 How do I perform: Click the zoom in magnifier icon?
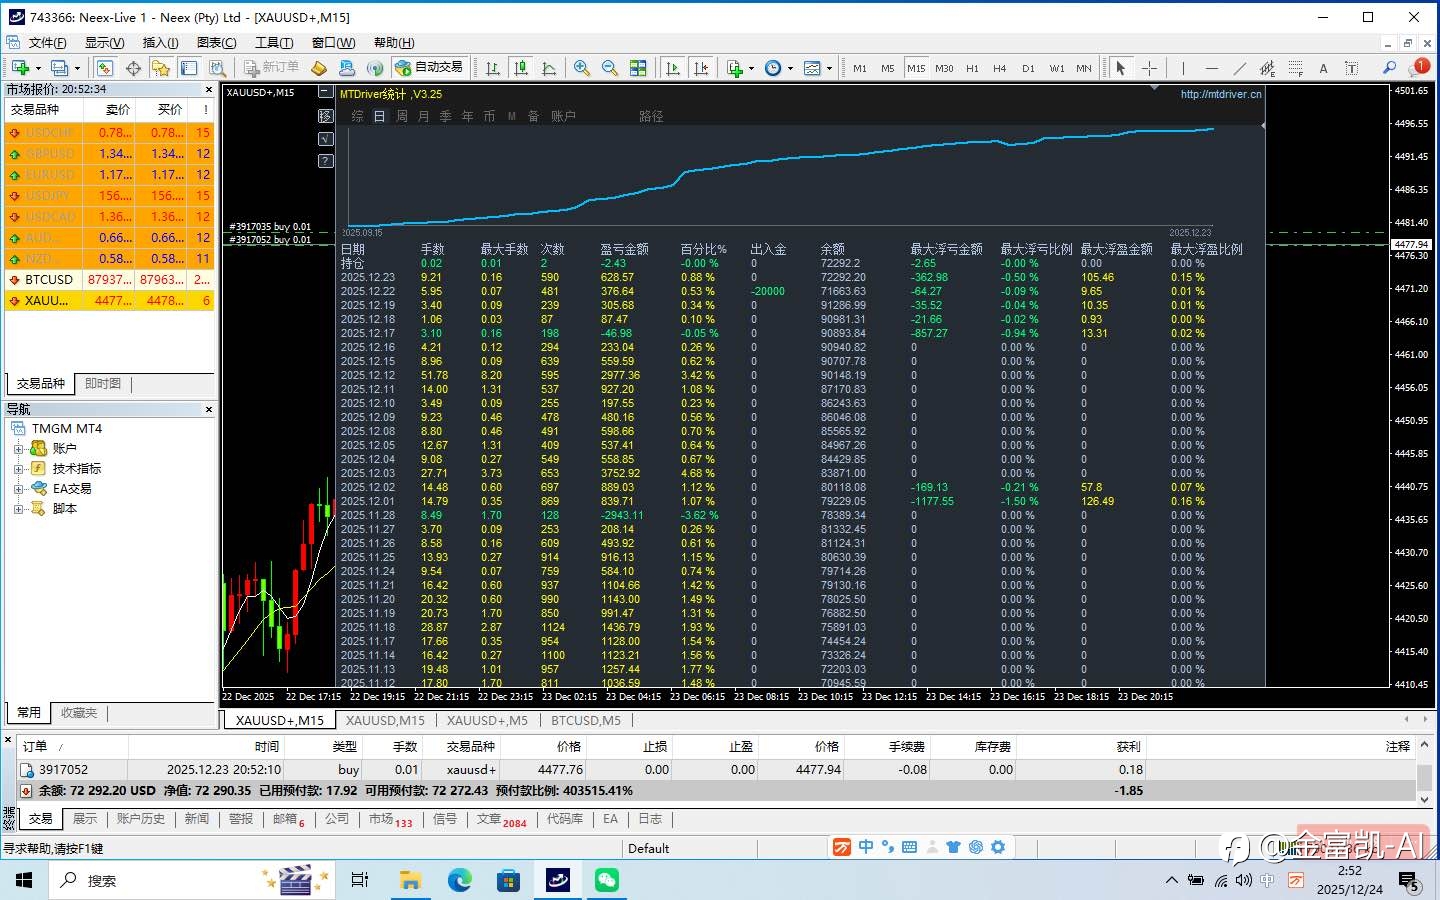(581, 68)
